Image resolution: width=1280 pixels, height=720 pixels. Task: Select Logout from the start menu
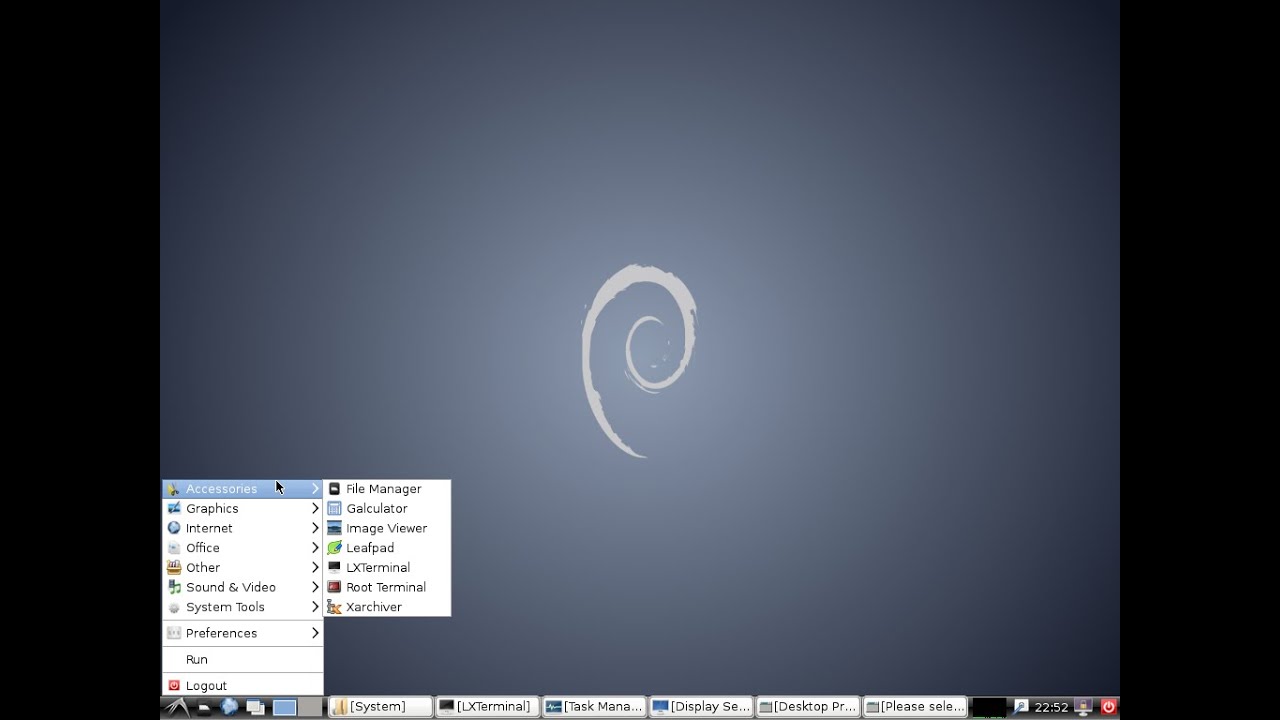point(243,685)
